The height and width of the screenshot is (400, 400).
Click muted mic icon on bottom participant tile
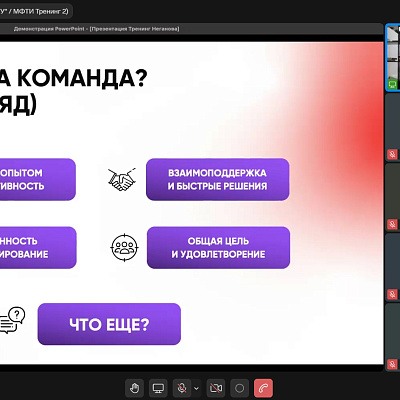[392, 364]
